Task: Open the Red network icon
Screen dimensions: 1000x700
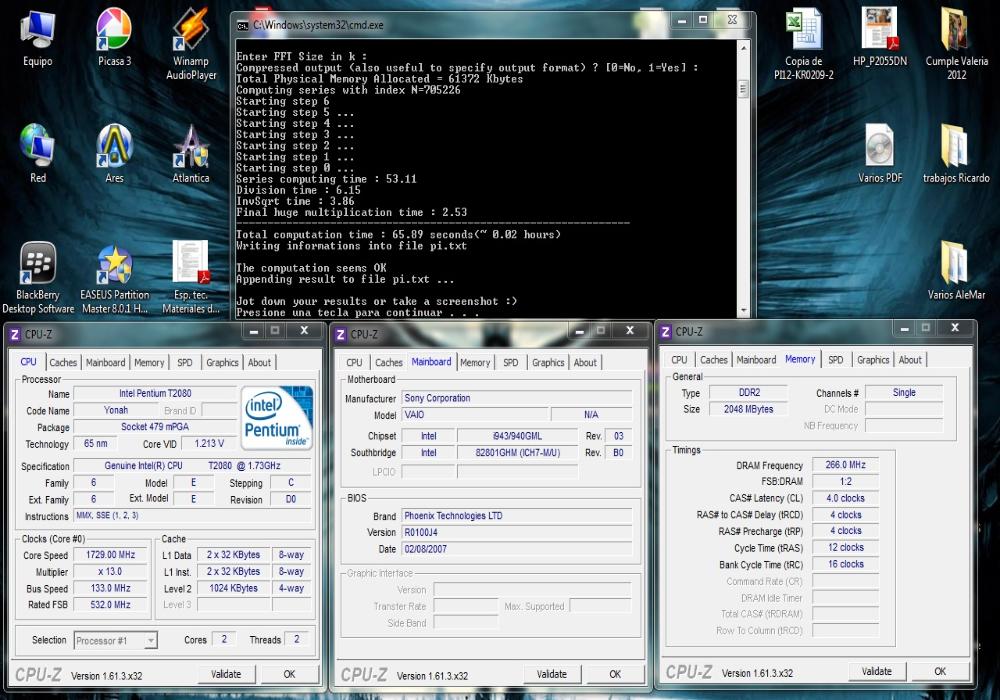Action: point(38,153)
